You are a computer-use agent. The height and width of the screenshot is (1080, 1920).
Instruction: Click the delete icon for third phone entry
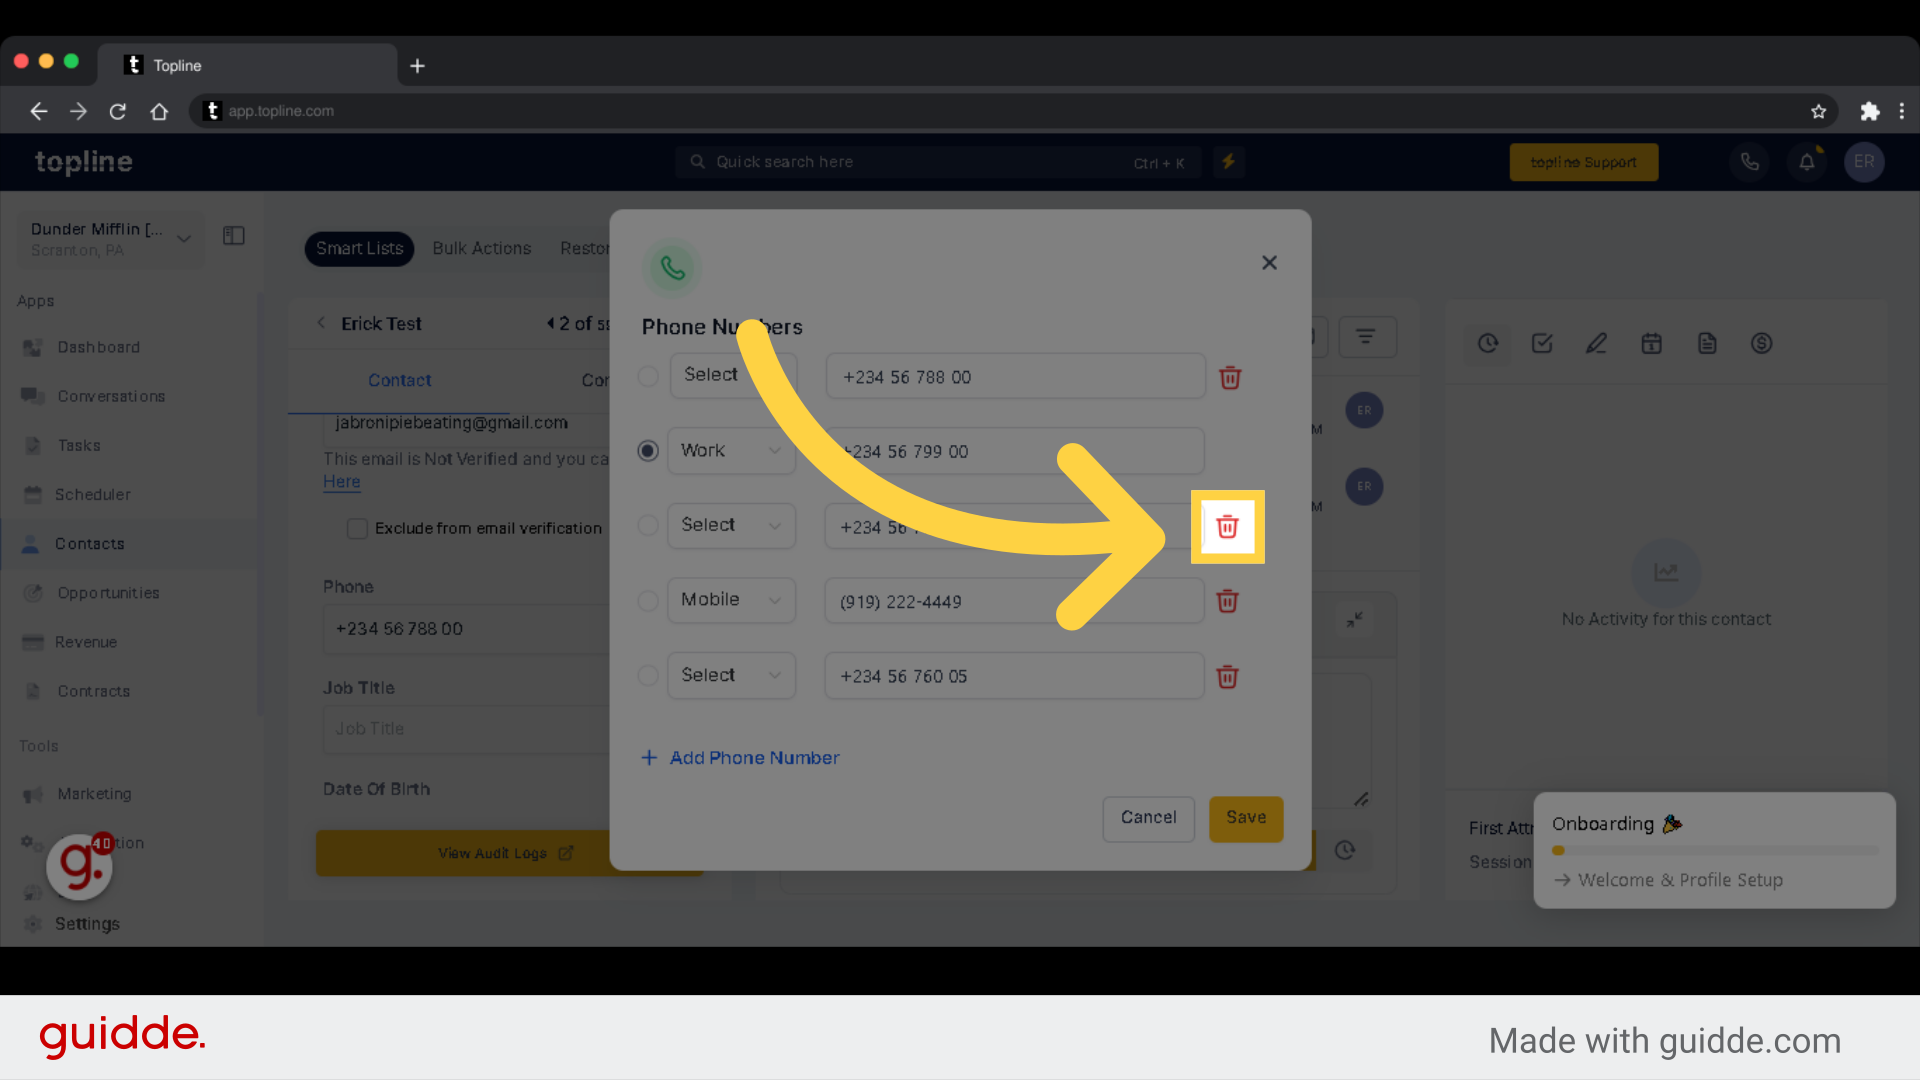click(x=1226, y=526)
